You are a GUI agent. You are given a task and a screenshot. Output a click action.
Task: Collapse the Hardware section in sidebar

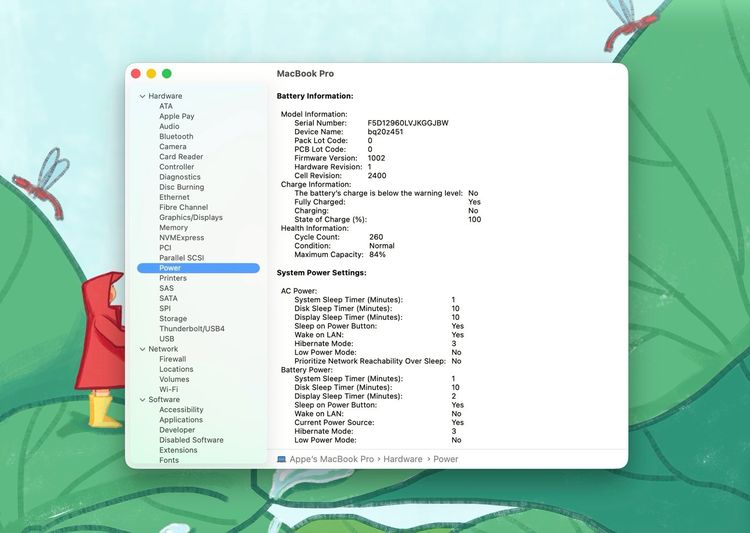143,96
